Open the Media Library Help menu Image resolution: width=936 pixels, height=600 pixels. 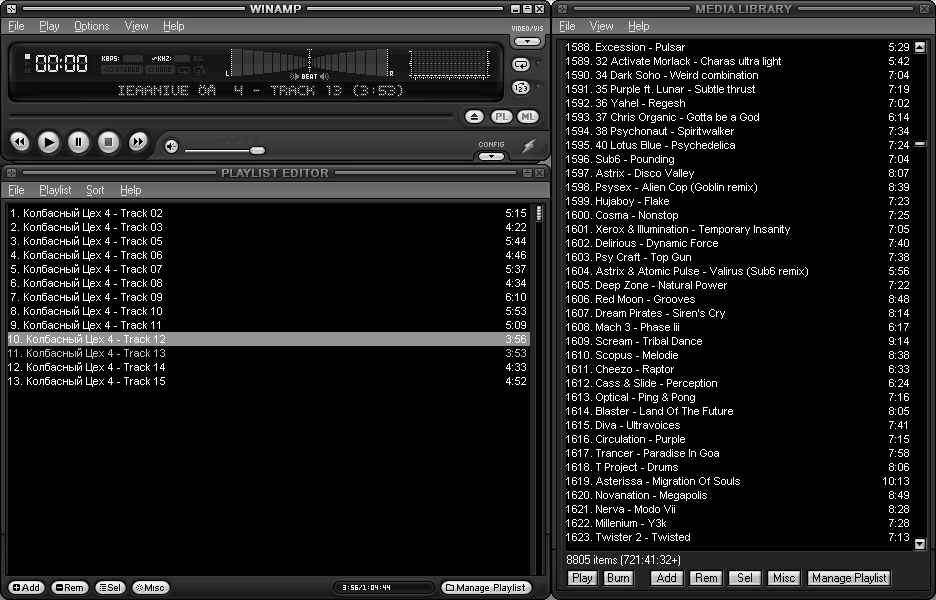639,26
